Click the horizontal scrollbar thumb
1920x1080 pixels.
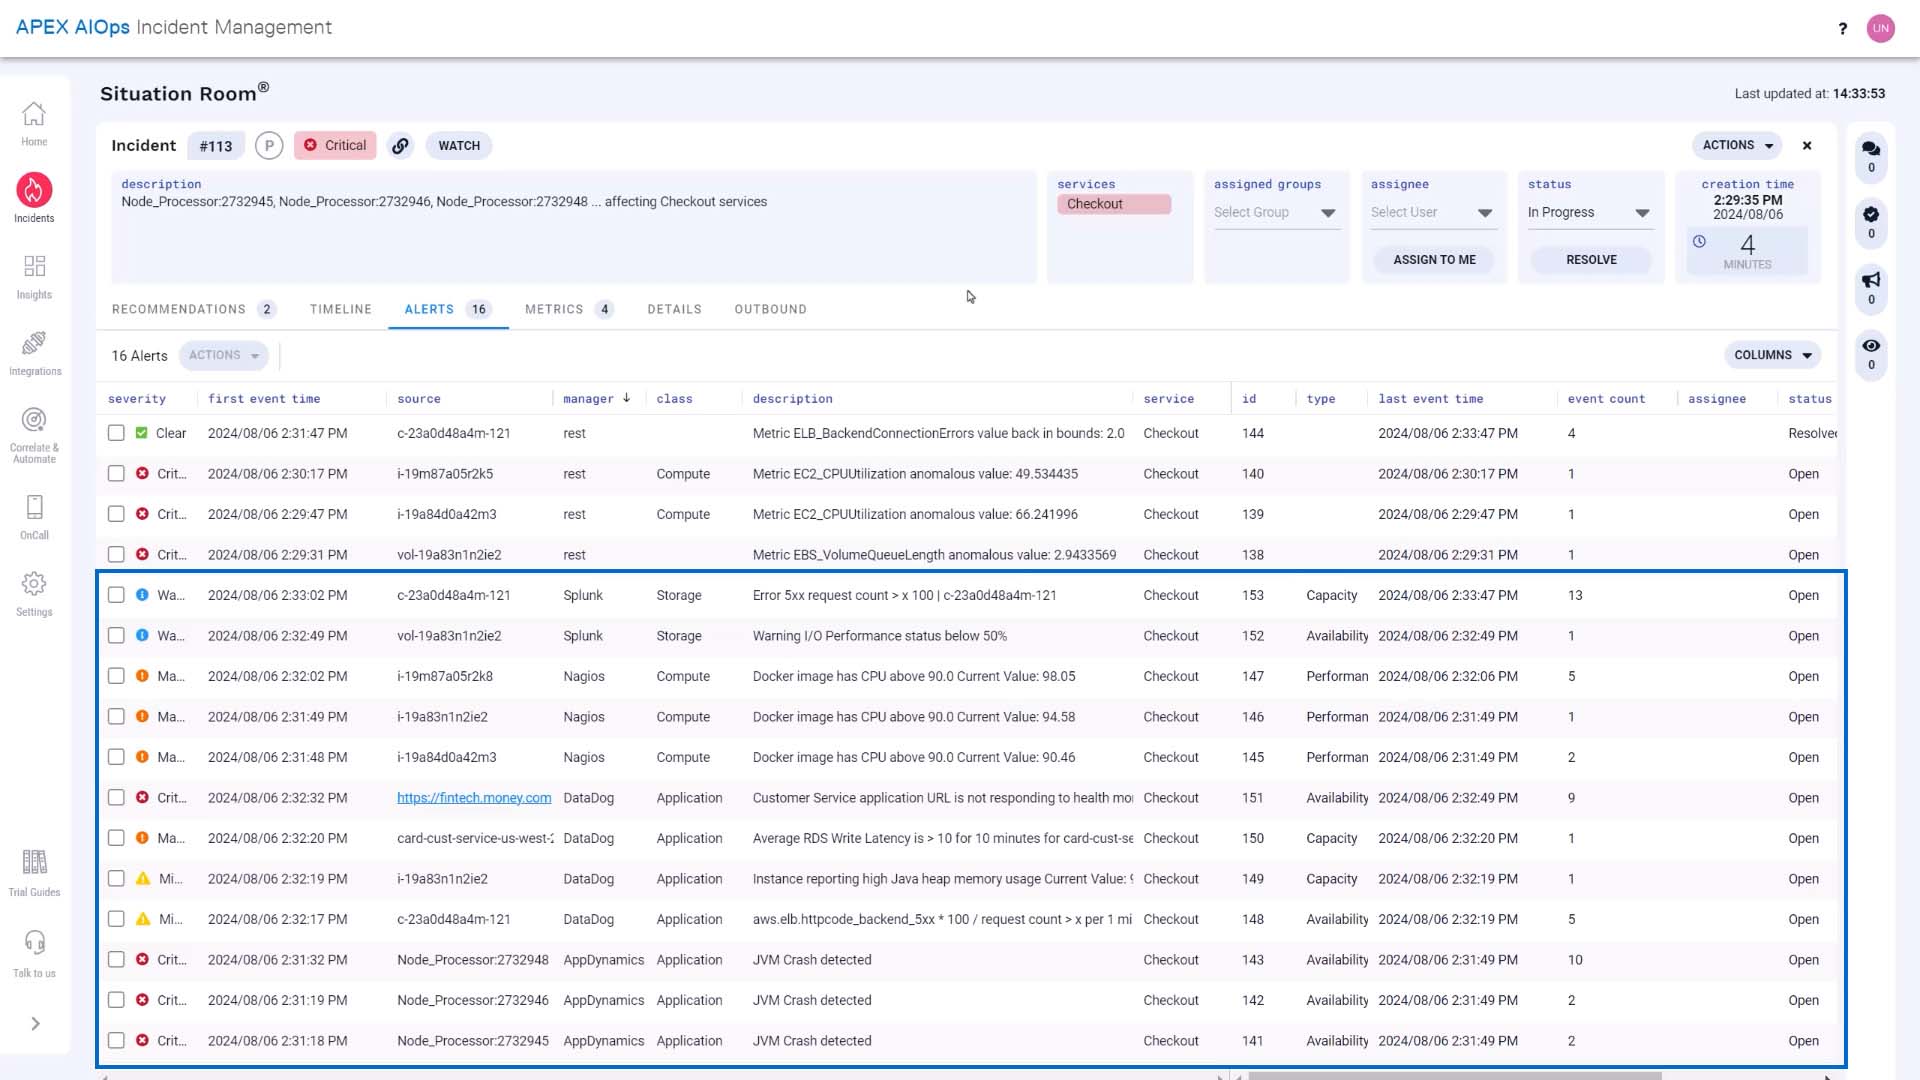(1455, 1076)
